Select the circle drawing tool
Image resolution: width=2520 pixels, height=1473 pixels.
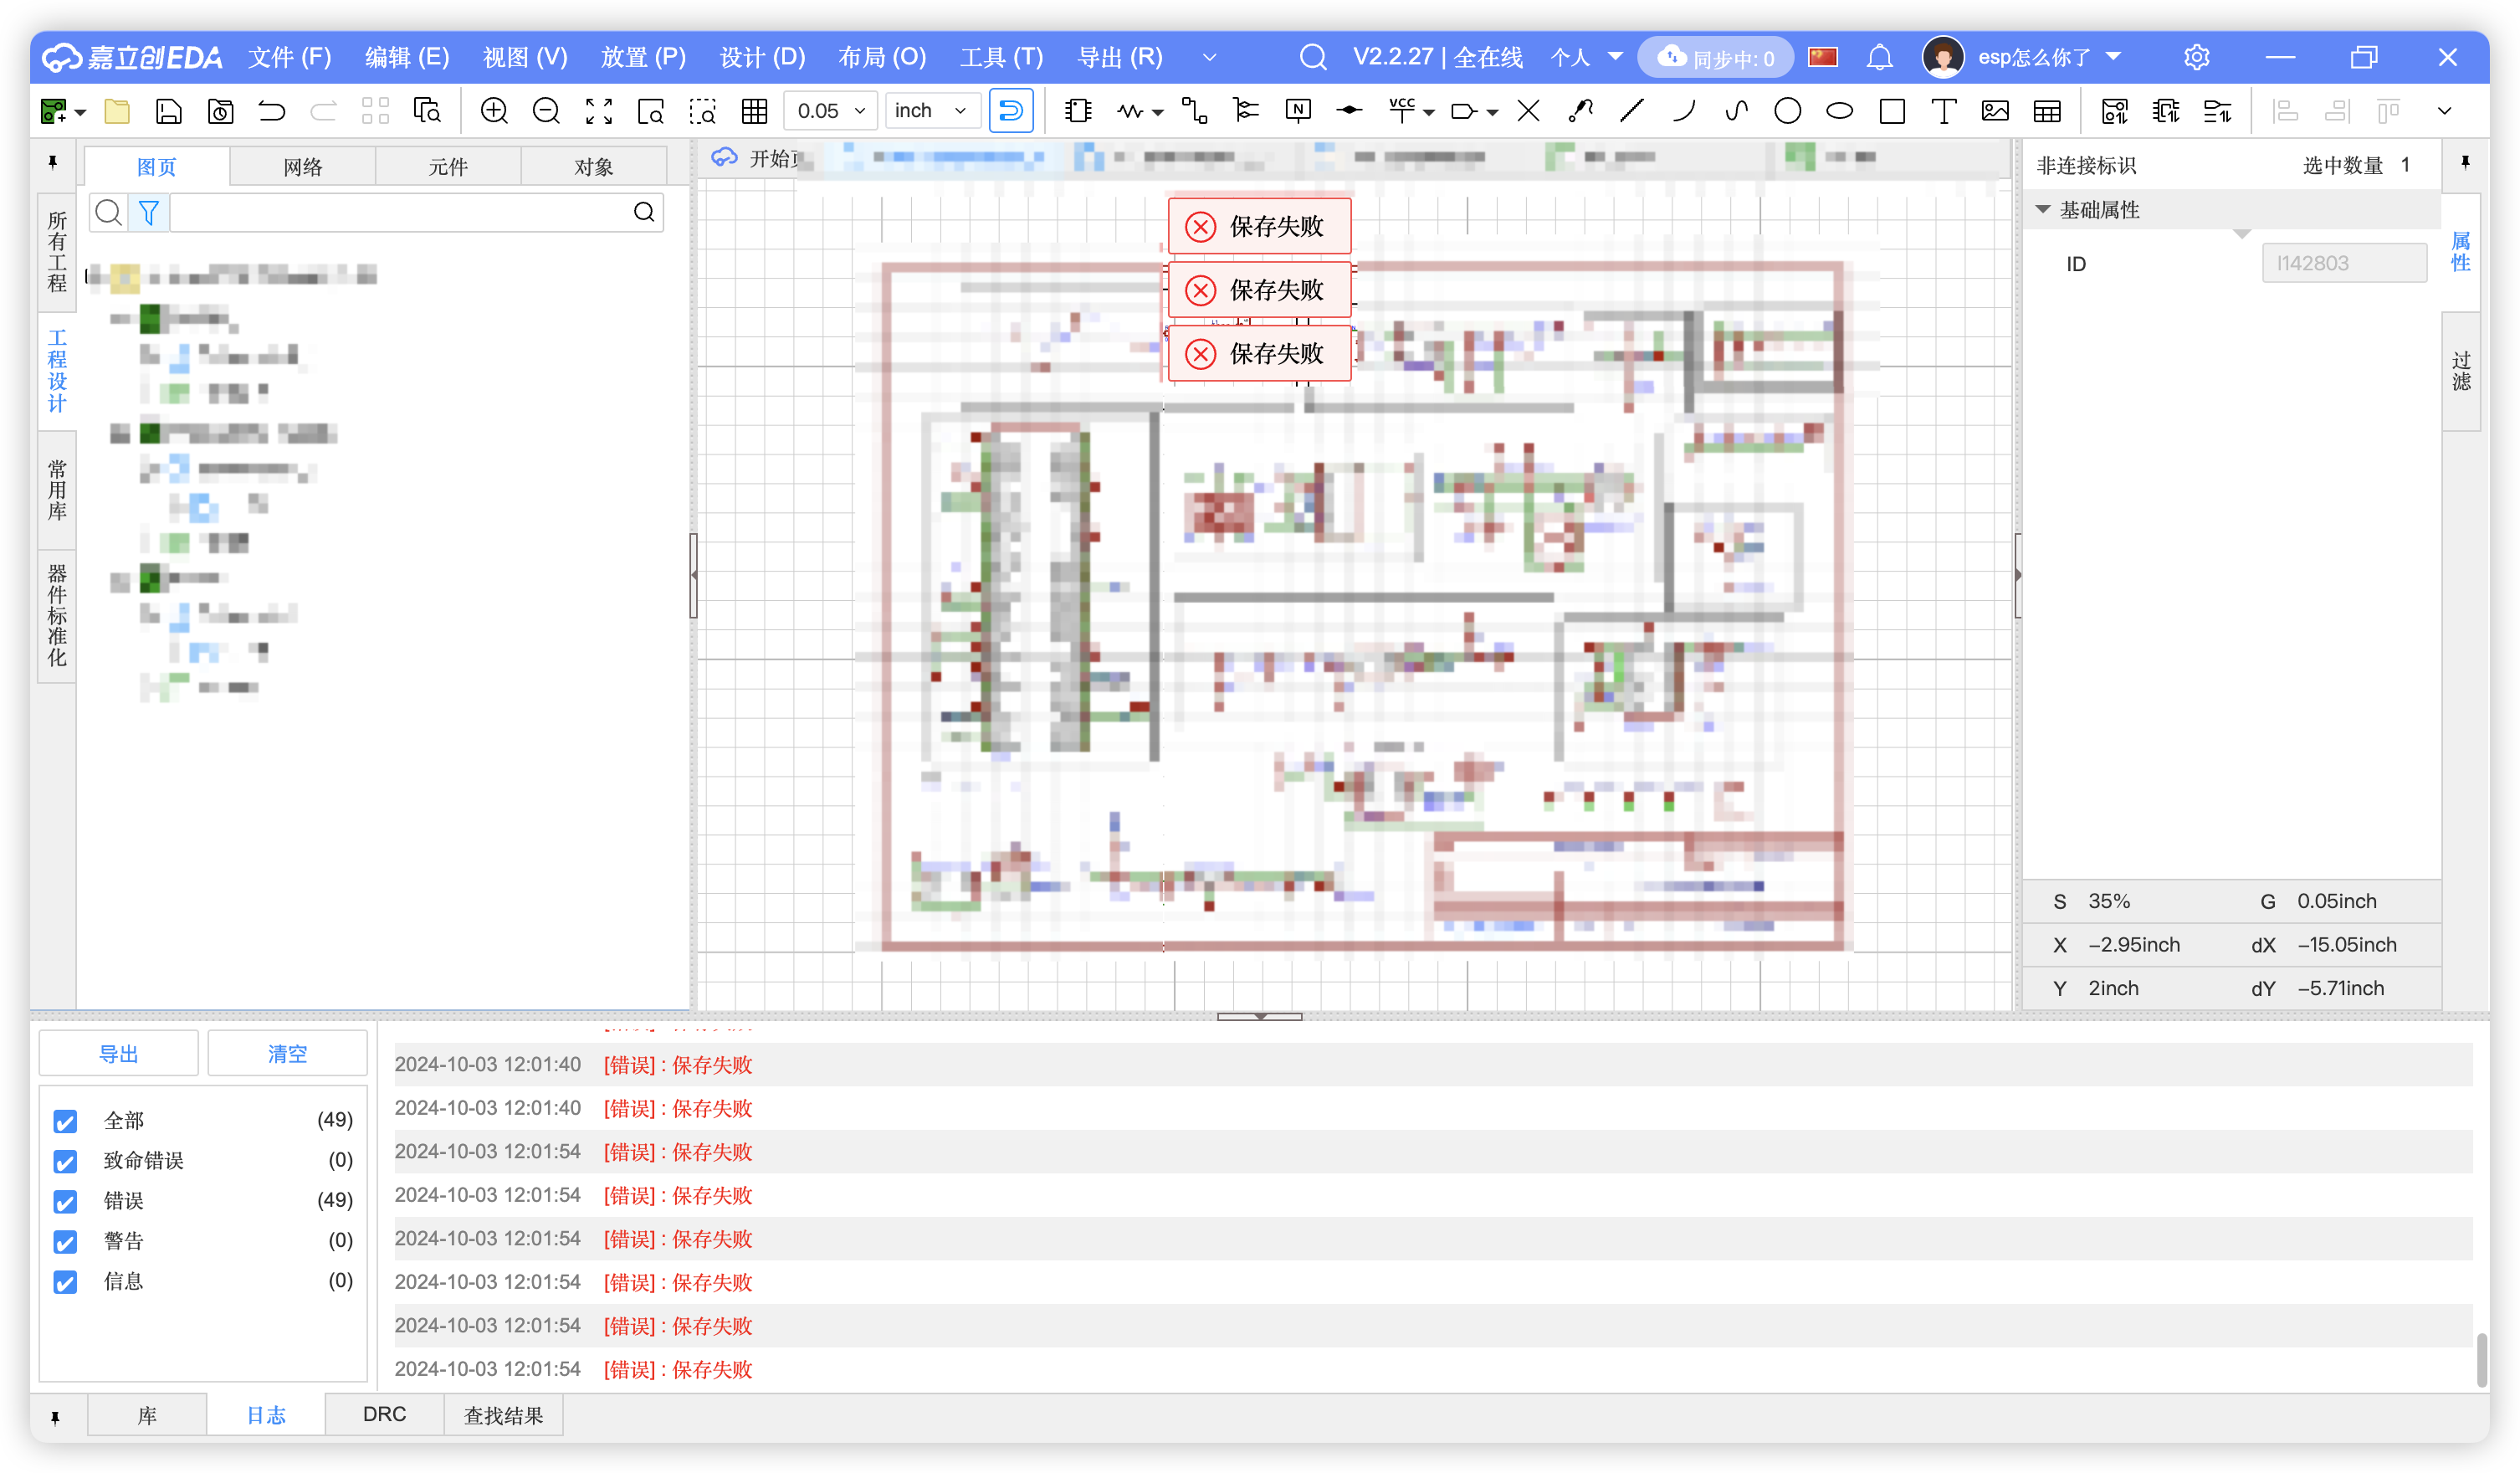point(1787,111)
